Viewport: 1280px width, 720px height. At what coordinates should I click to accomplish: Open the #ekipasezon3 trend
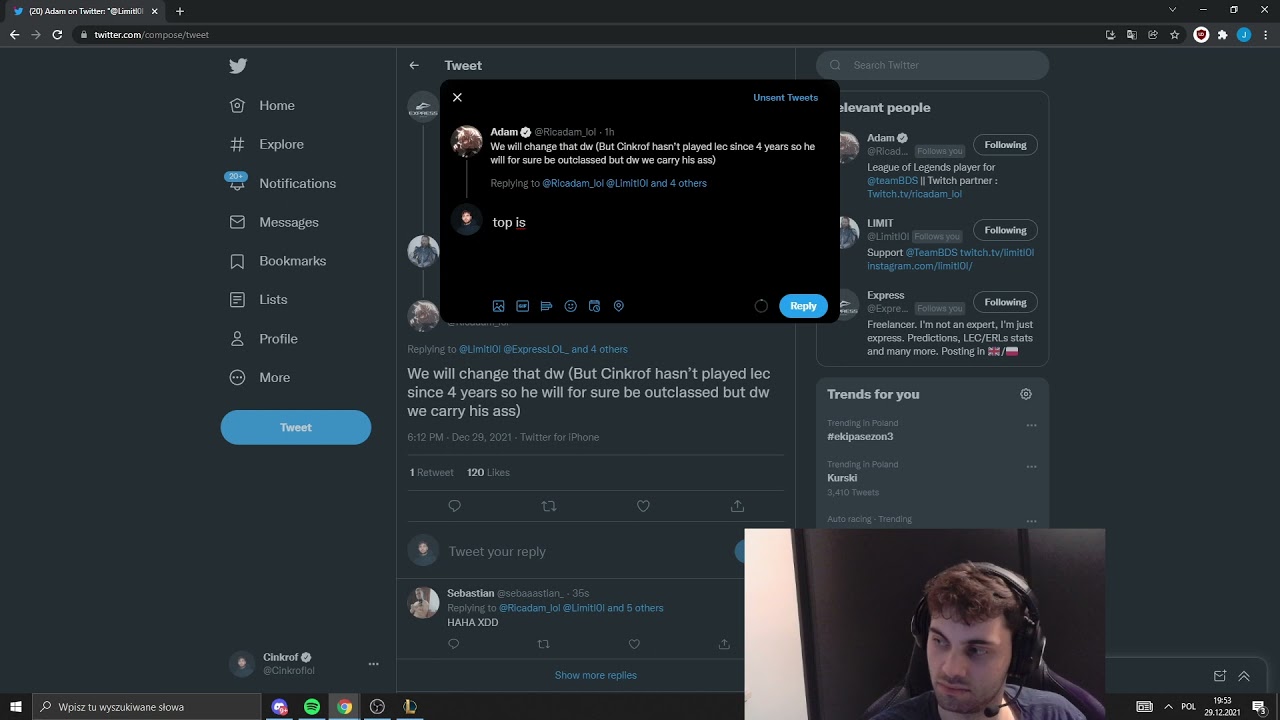coord(860,437)
